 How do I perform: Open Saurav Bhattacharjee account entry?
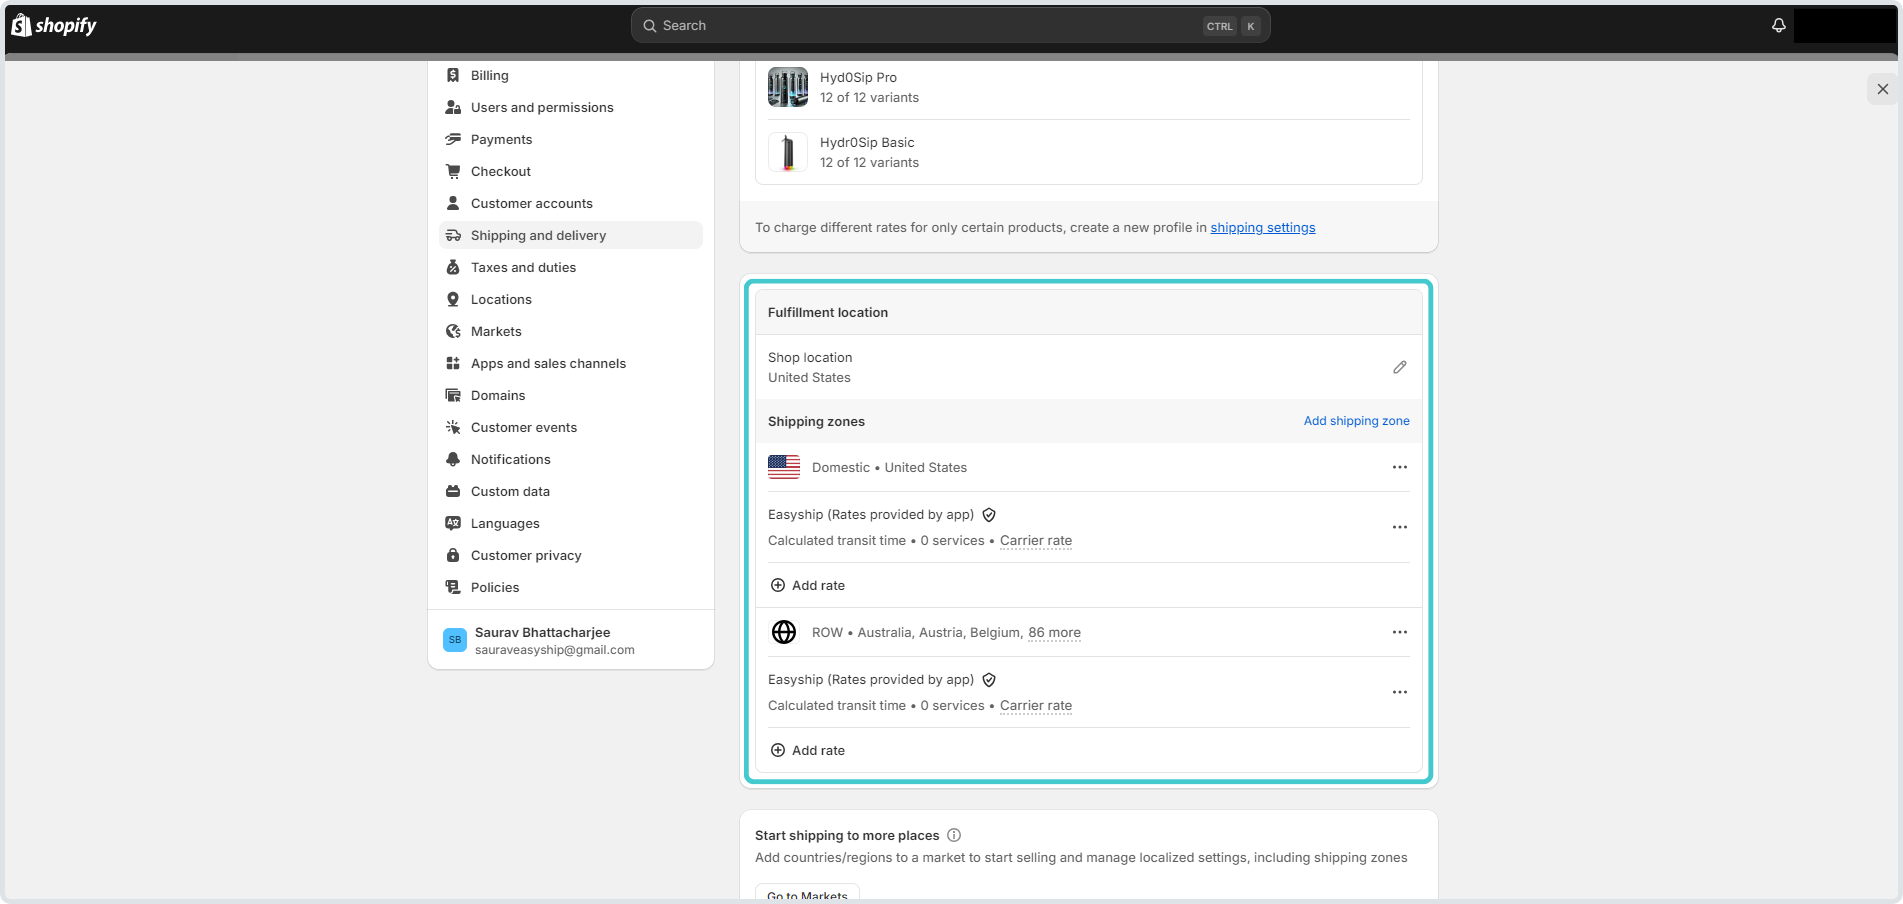[570, 640]
